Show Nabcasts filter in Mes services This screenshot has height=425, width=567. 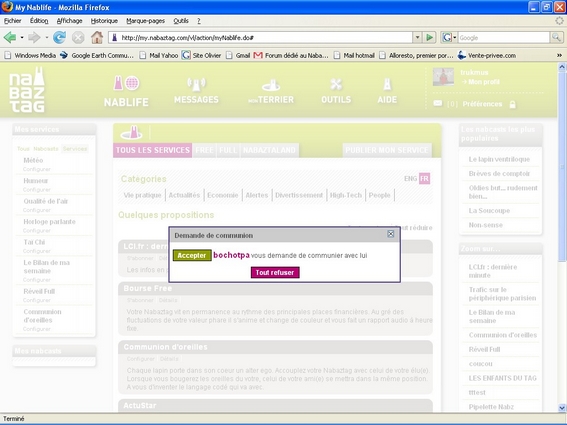tap(46, 149)
